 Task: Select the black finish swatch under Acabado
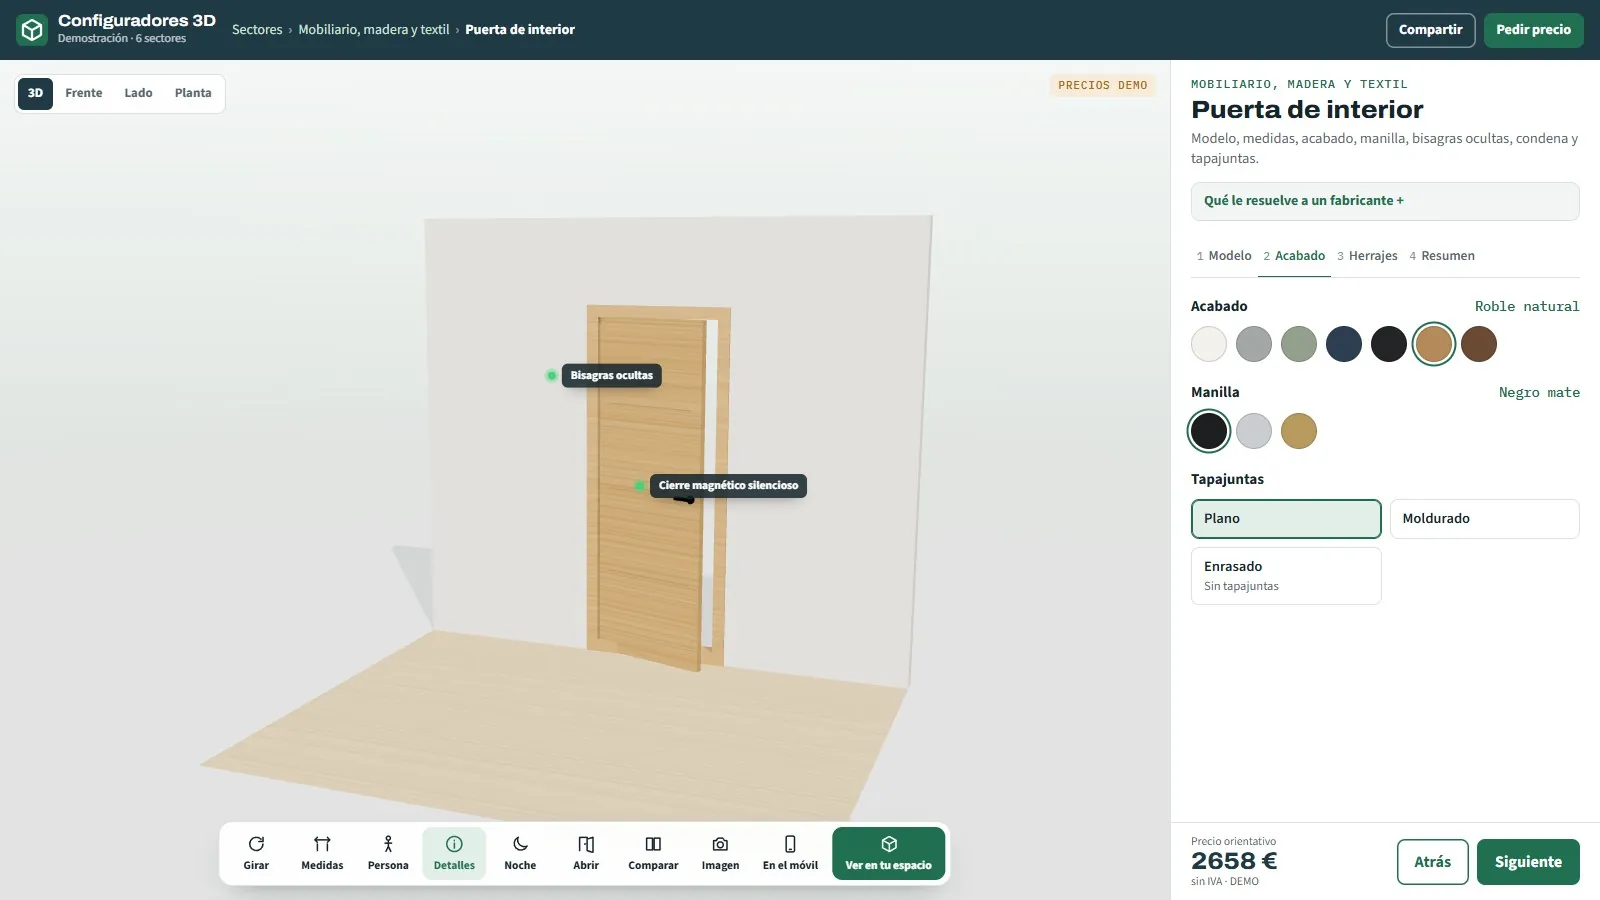pos(1389,344)
